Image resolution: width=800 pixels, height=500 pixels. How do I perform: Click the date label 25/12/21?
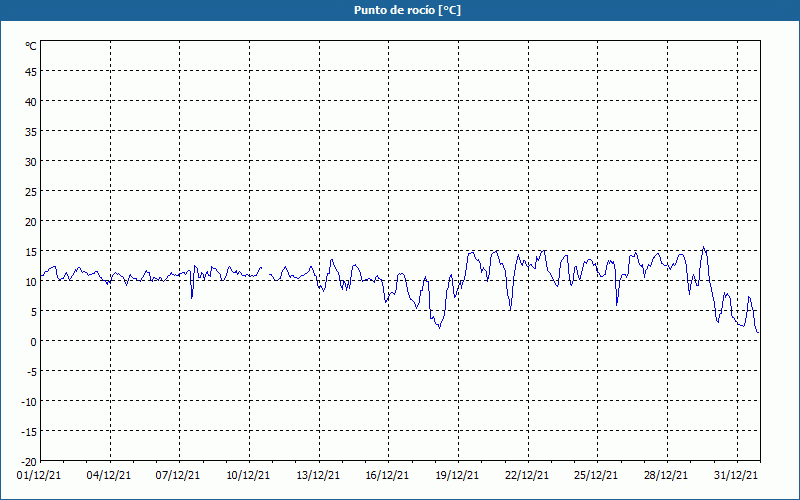[x=596, y=476]
